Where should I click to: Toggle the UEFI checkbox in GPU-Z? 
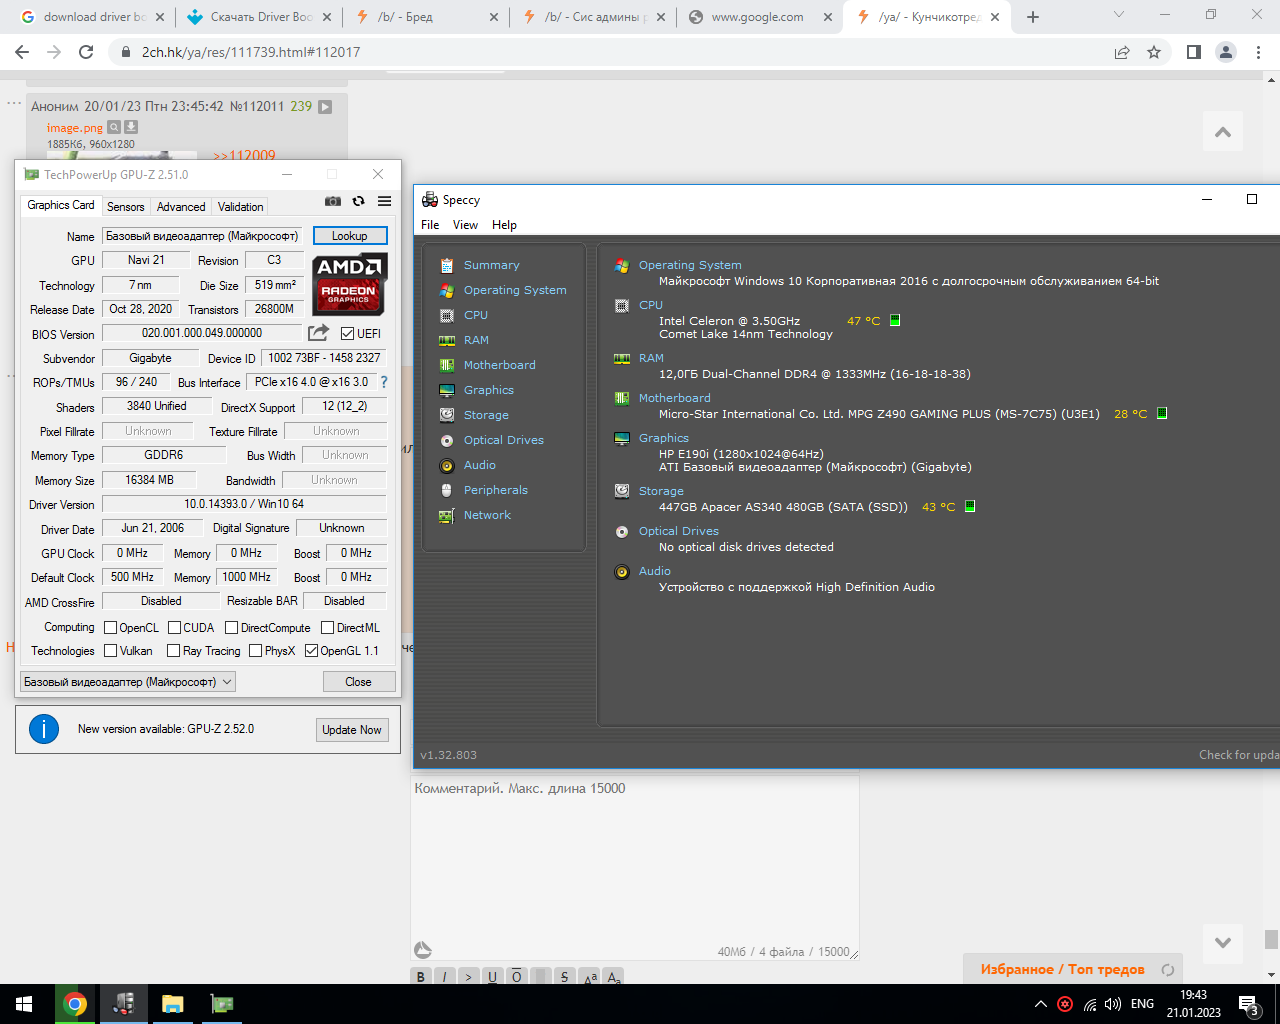(x=348, y=334)
